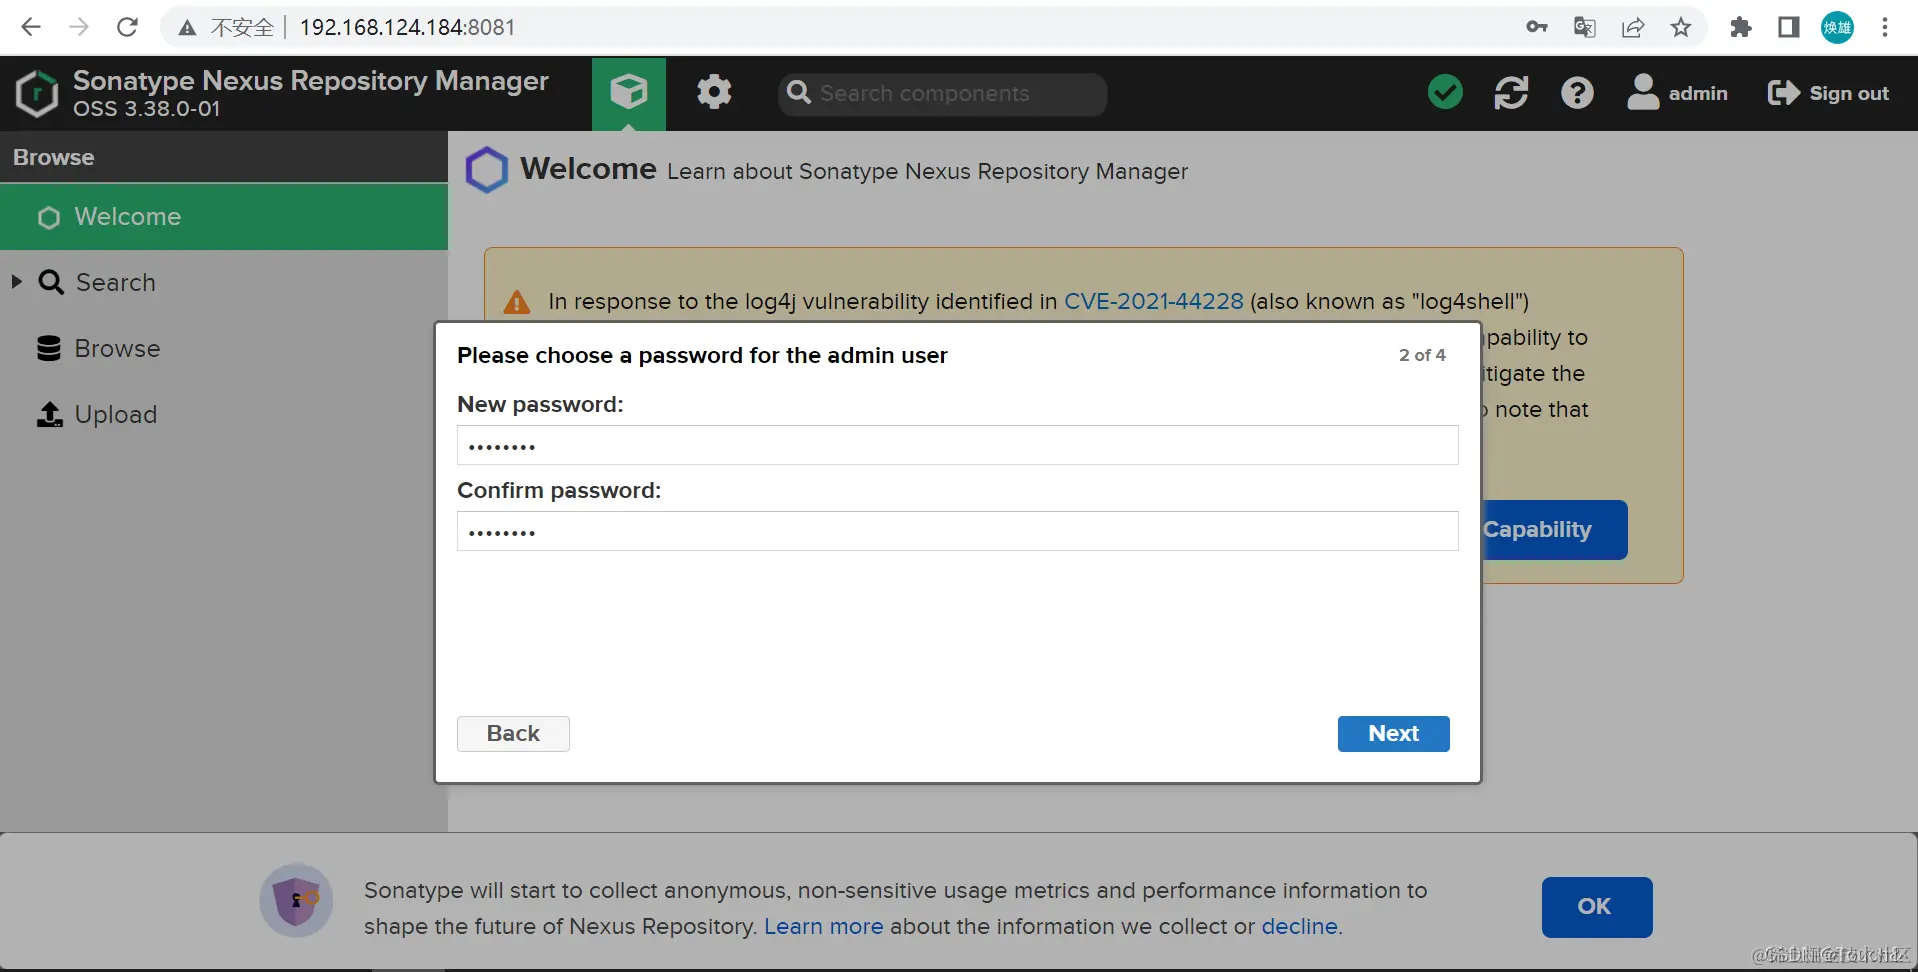Viewport: 1918px width, 972px height.
Task: Bookmark this page with star icon
Action: [1681, 27]
